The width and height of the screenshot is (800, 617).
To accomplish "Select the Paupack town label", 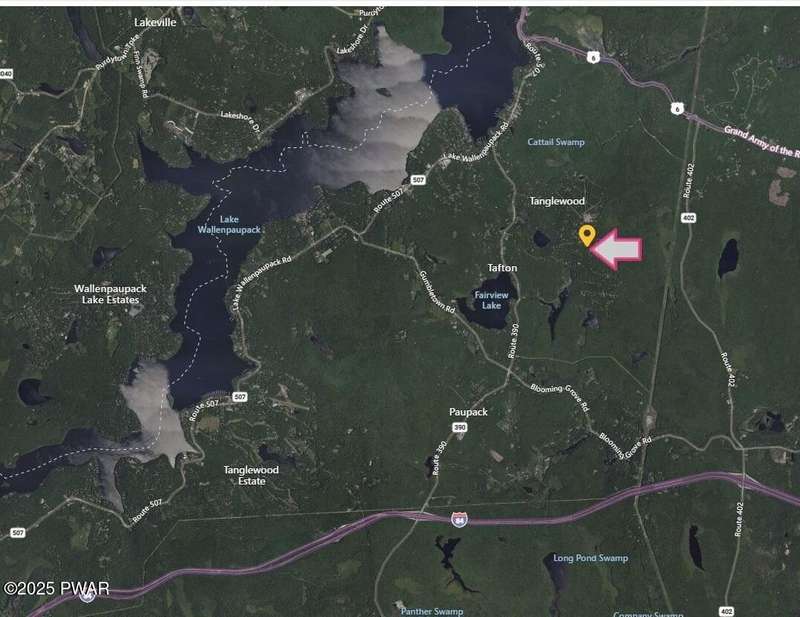I will tap(468, 412).
